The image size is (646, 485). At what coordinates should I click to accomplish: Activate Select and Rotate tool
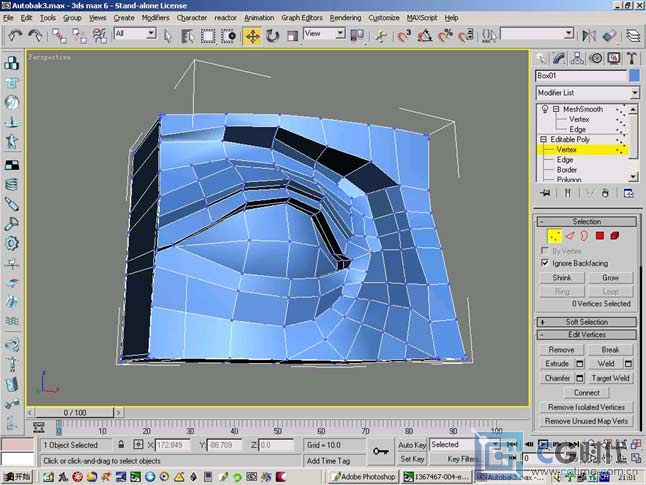click(x=272, y=36)
